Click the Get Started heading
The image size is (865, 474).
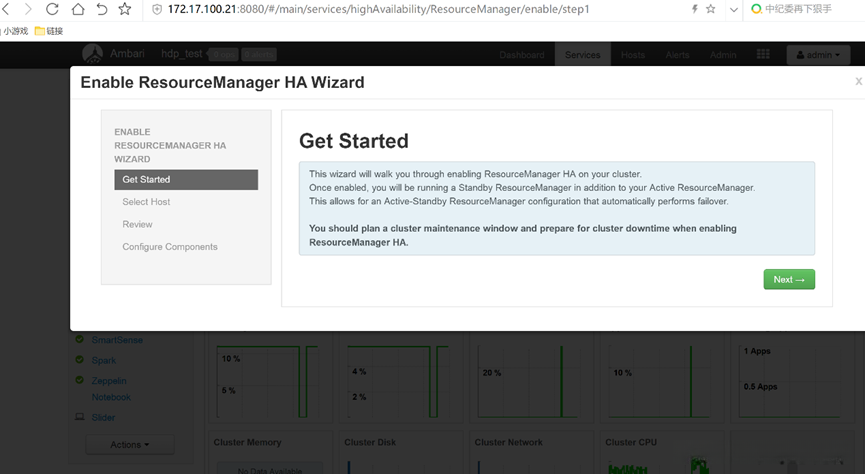pos(354,141)
